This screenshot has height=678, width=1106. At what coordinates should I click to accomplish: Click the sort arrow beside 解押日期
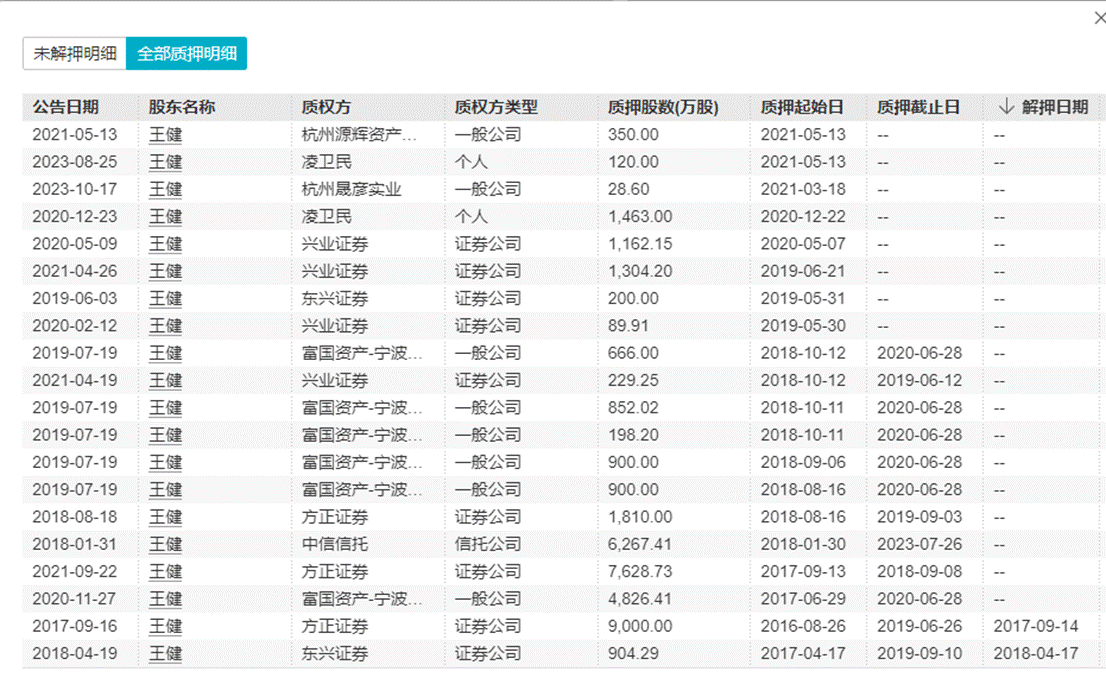coord(1006,107)
